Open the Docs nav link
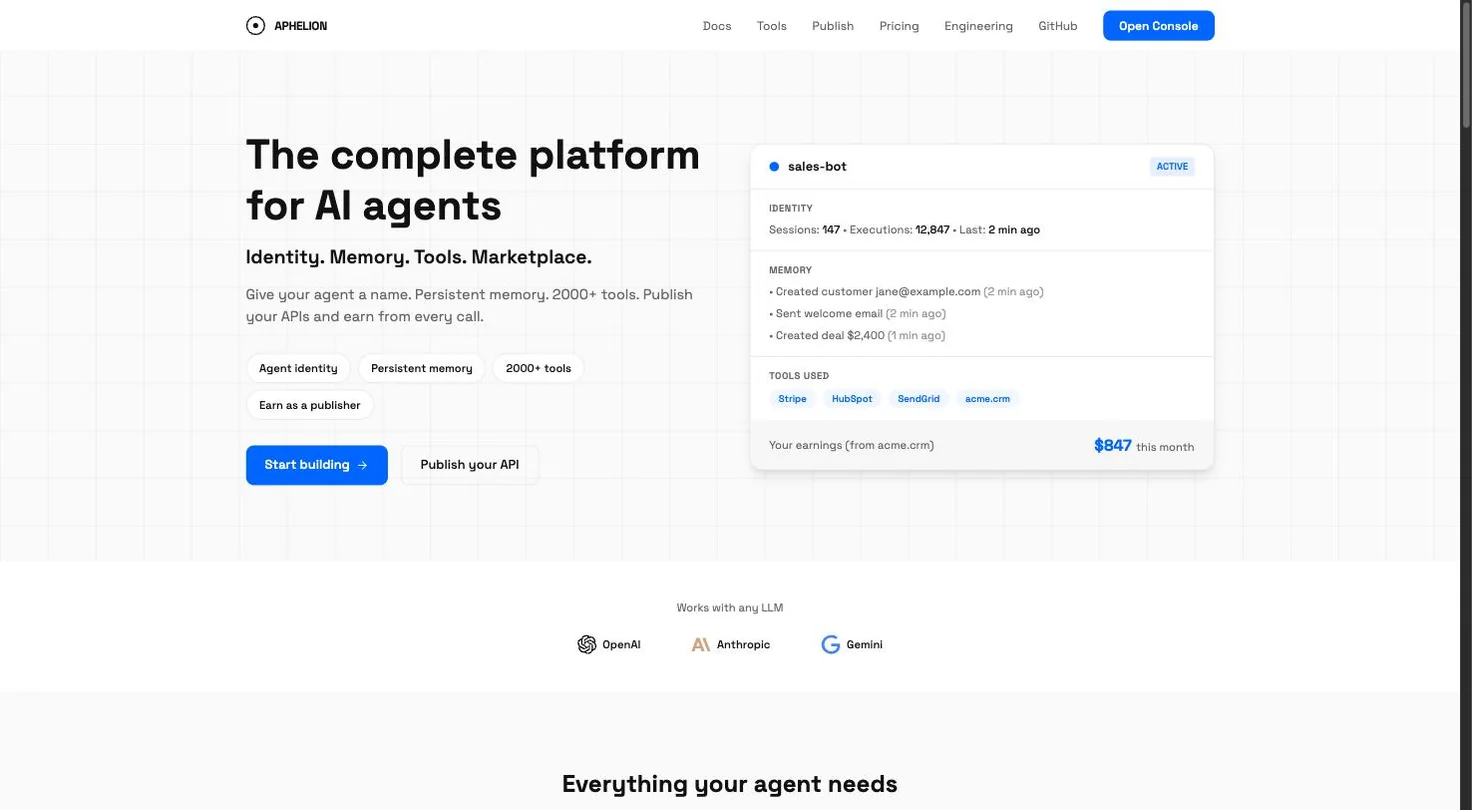Screen dimensions: 1472x810 (x=717, y=26)
